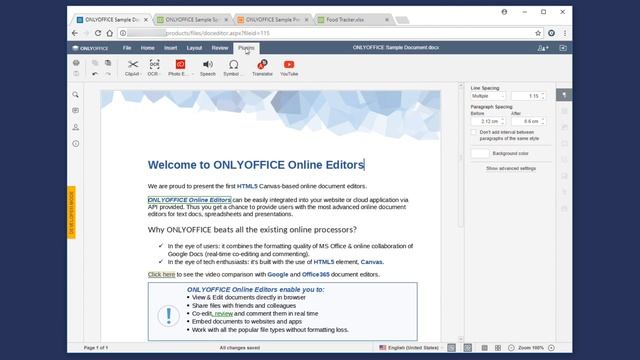Switch to the Layout tab
Screen dimensions: 640x360
pos(194,48)
